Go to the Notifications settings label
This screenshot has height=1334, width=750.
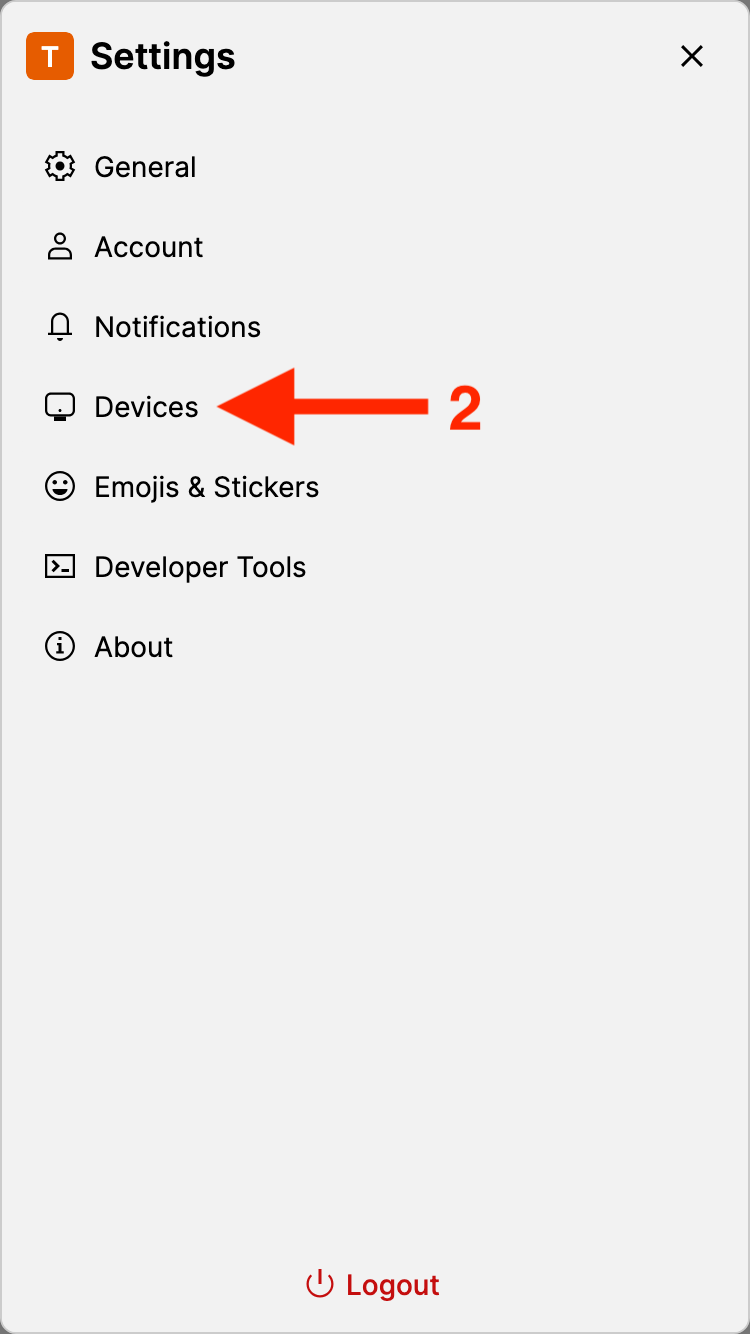click(x=177, y=327)
